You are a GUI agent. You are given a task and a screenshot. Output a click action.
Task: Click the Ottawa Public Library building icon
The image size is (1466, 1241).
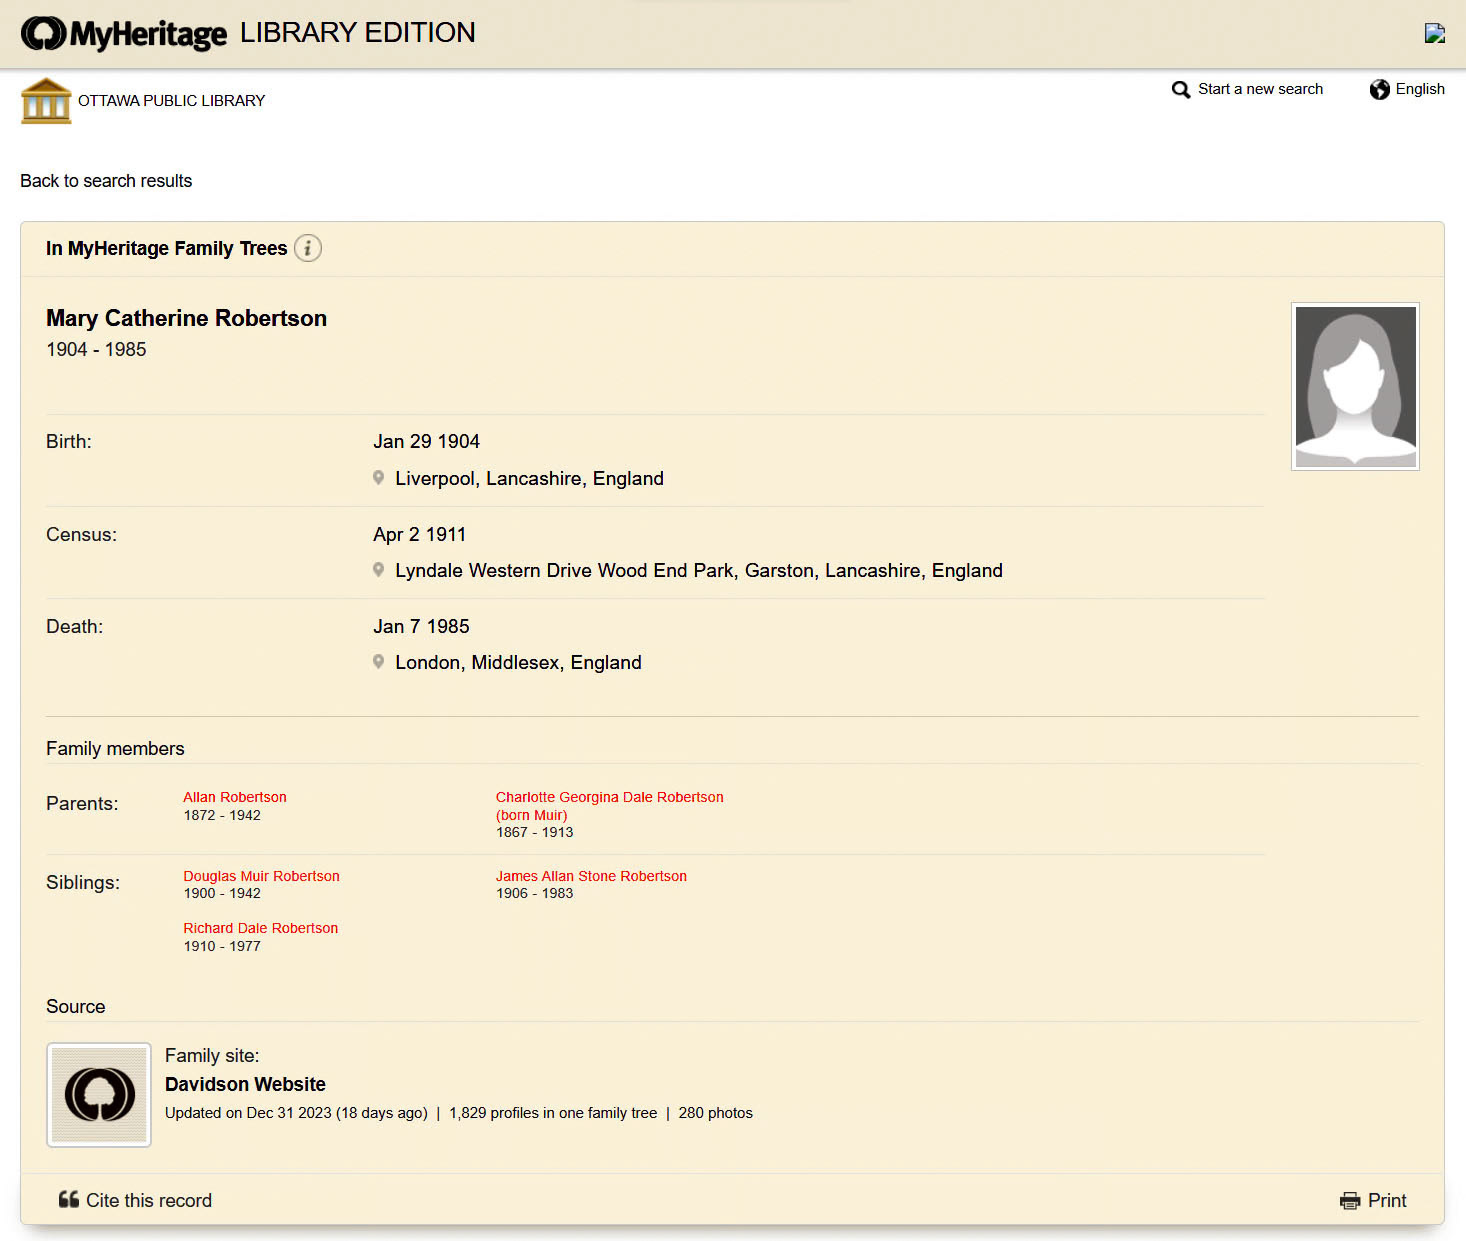pos(46,101)
